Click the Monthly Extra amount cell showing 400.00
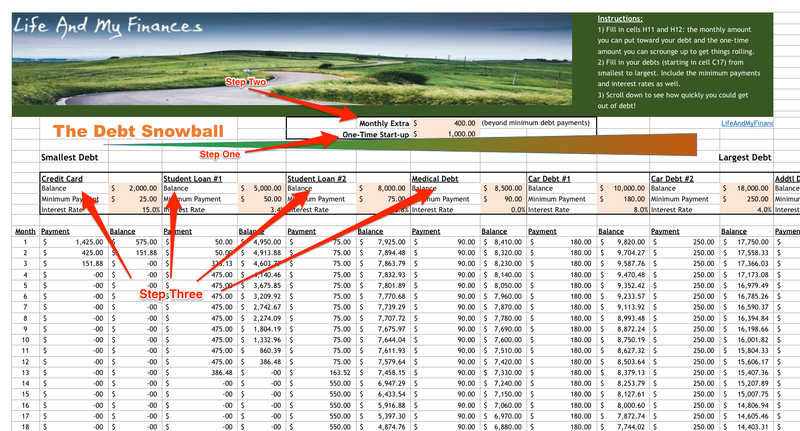800x431 pixels. click(444, 123)
